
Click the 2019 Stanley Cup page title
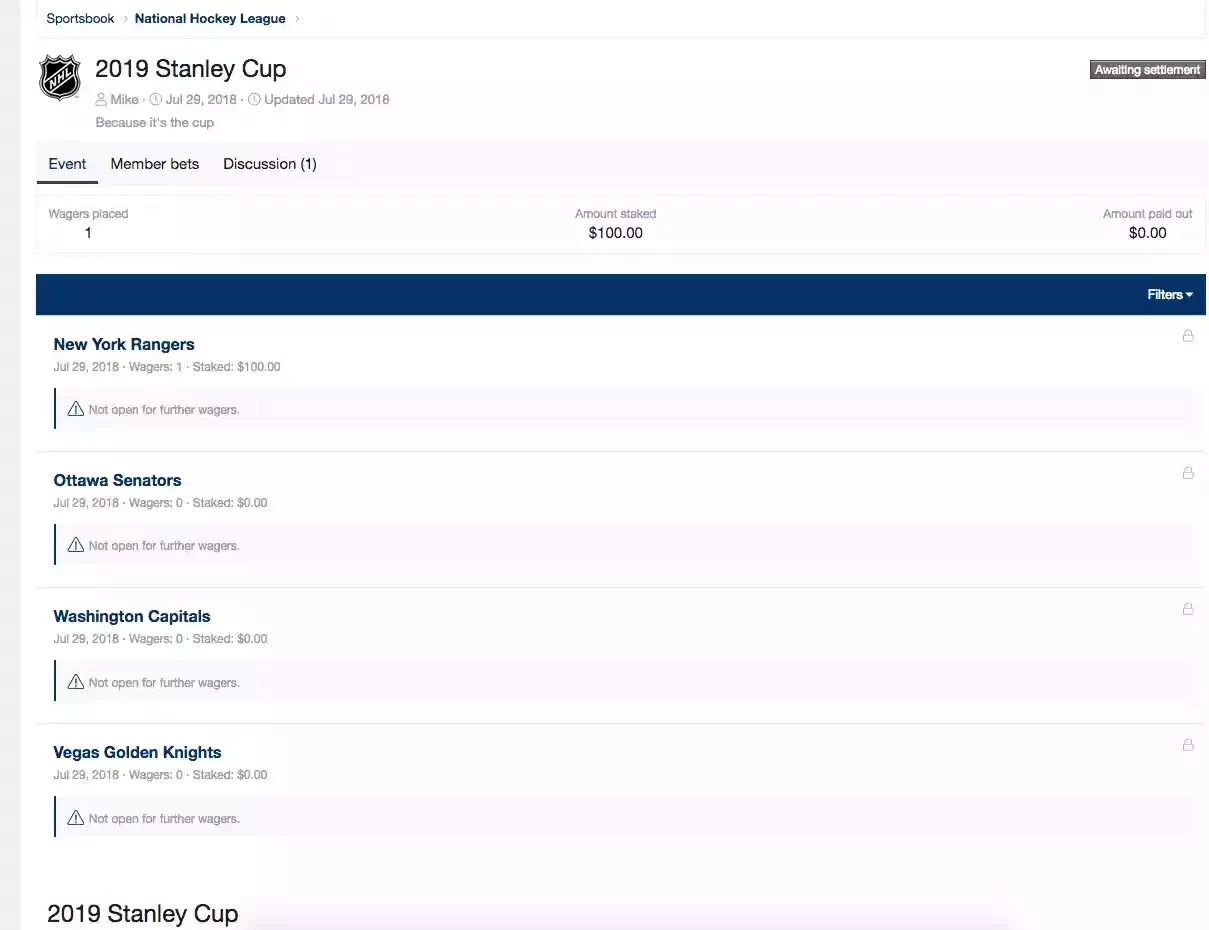tap(191, 69)
